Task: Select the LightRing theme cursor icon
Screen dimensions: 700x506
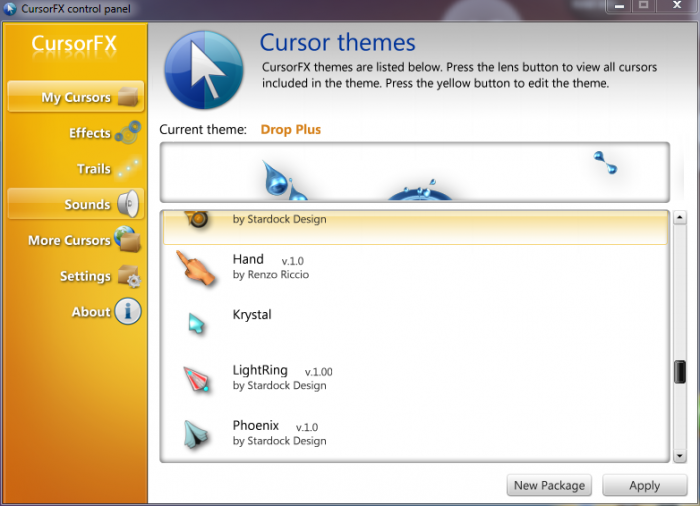Action: [x=196, y=379]
